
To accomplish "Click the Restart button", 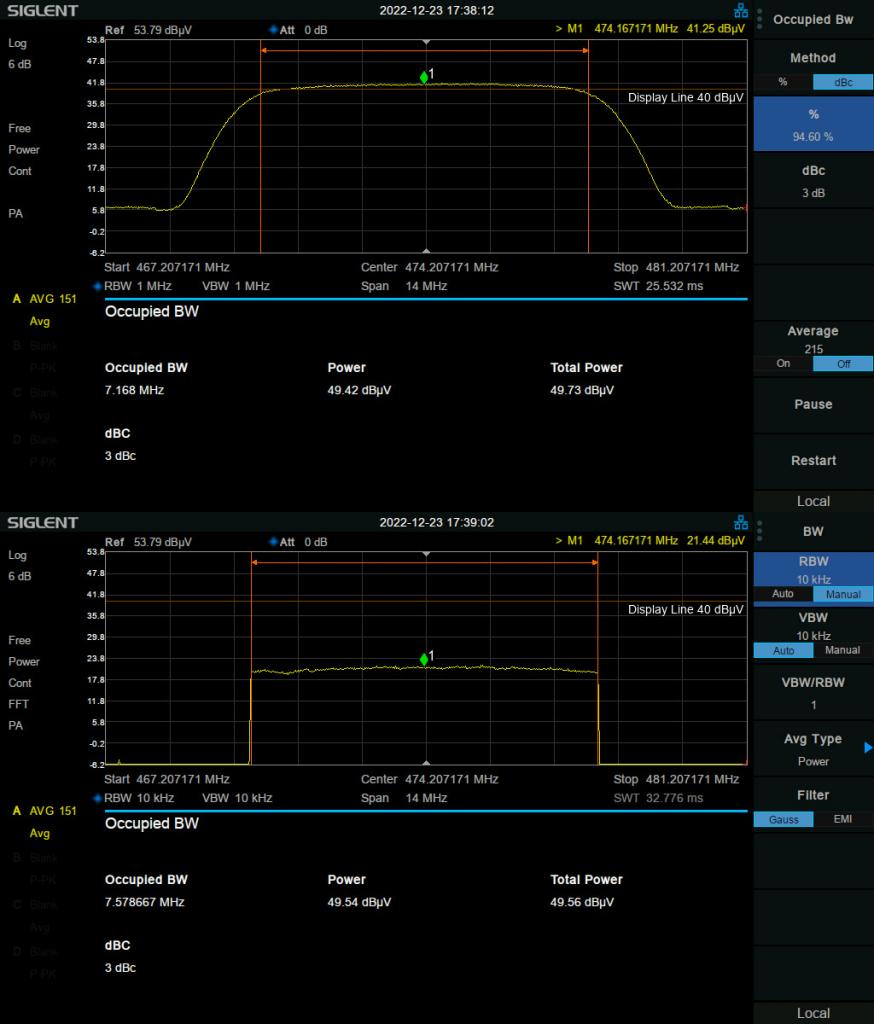I will 813,461.
